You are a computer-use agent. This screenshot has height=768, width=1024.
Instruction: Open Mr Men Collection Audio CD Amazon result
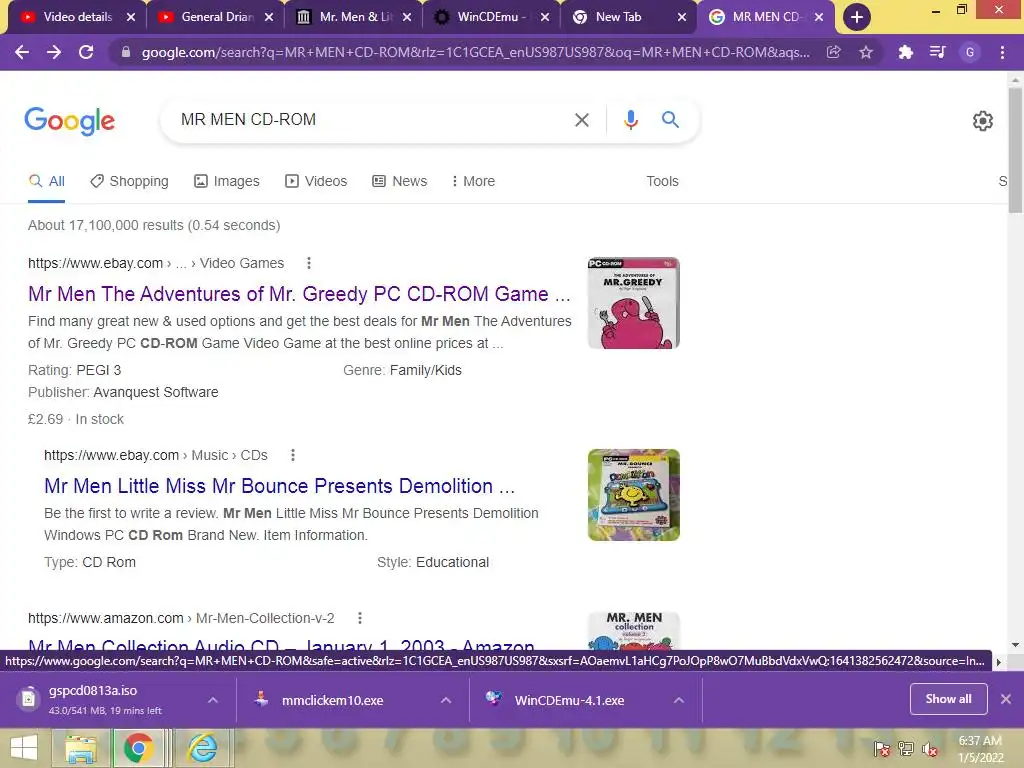coord(281,646)
